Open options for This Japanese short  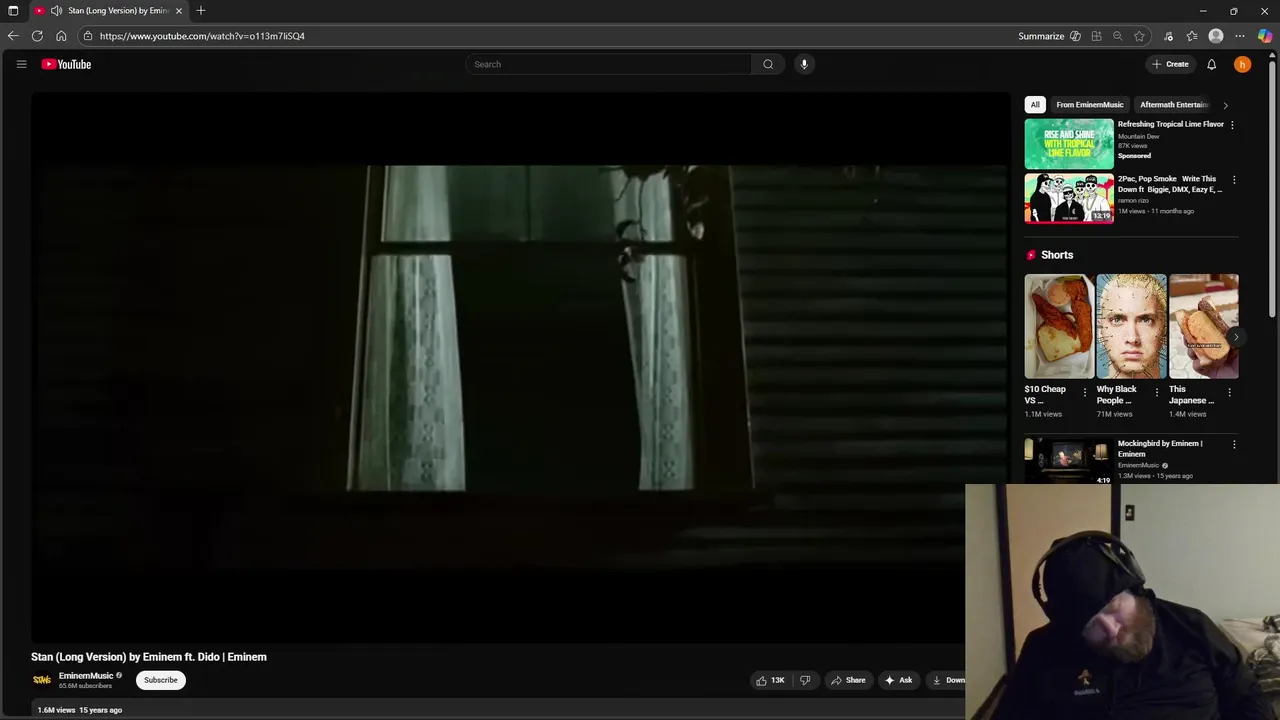tap(1229, 392)
